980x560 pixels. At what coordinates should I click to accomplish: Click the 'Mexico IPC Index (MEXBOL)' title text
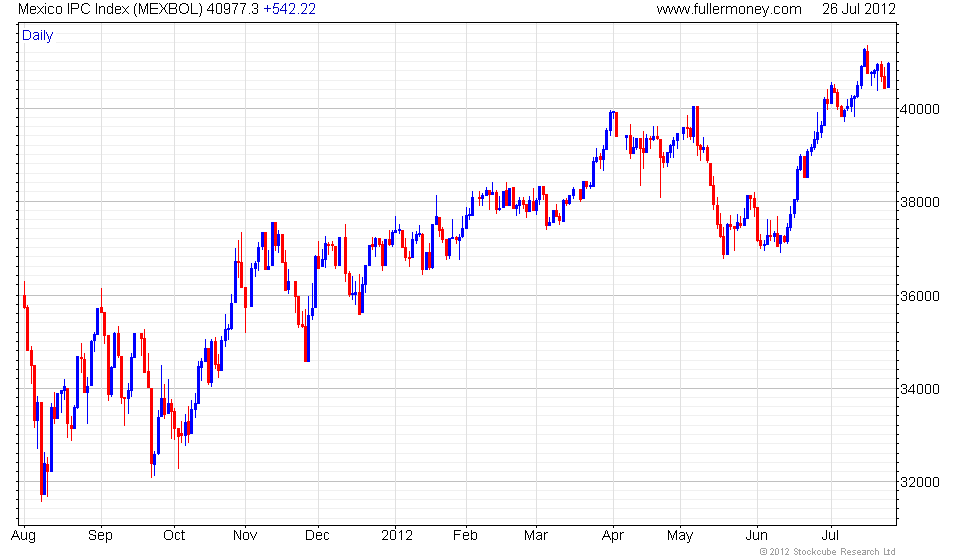coord(110,9)
